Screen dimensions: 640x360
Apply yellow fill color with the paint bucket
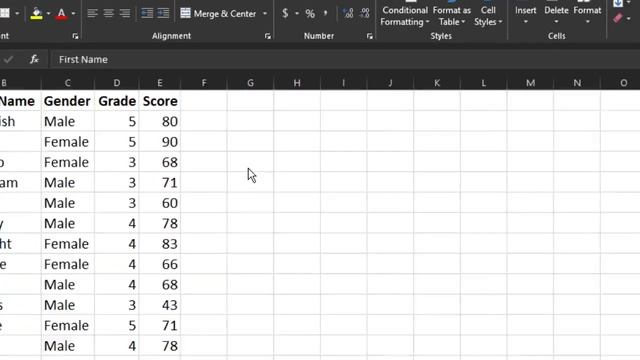[36, 13]
